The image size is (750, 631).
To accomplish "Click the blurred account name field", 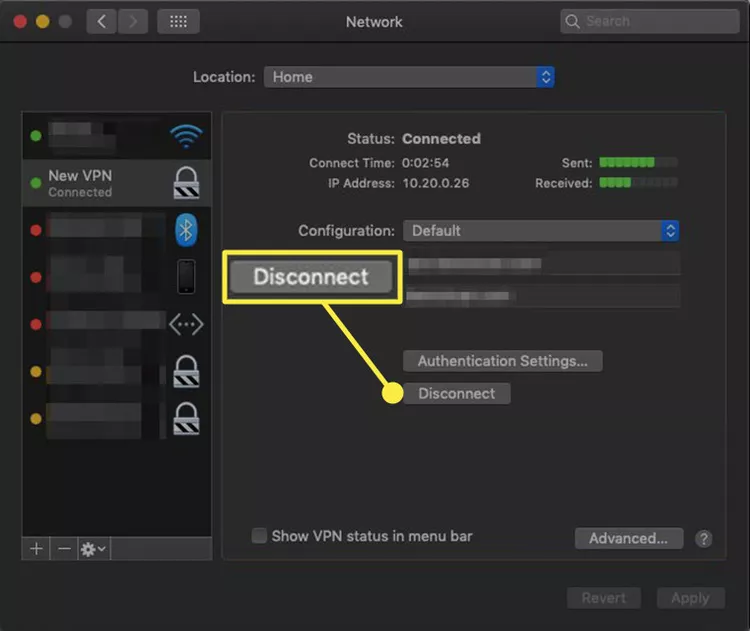I will pos(543,296).
